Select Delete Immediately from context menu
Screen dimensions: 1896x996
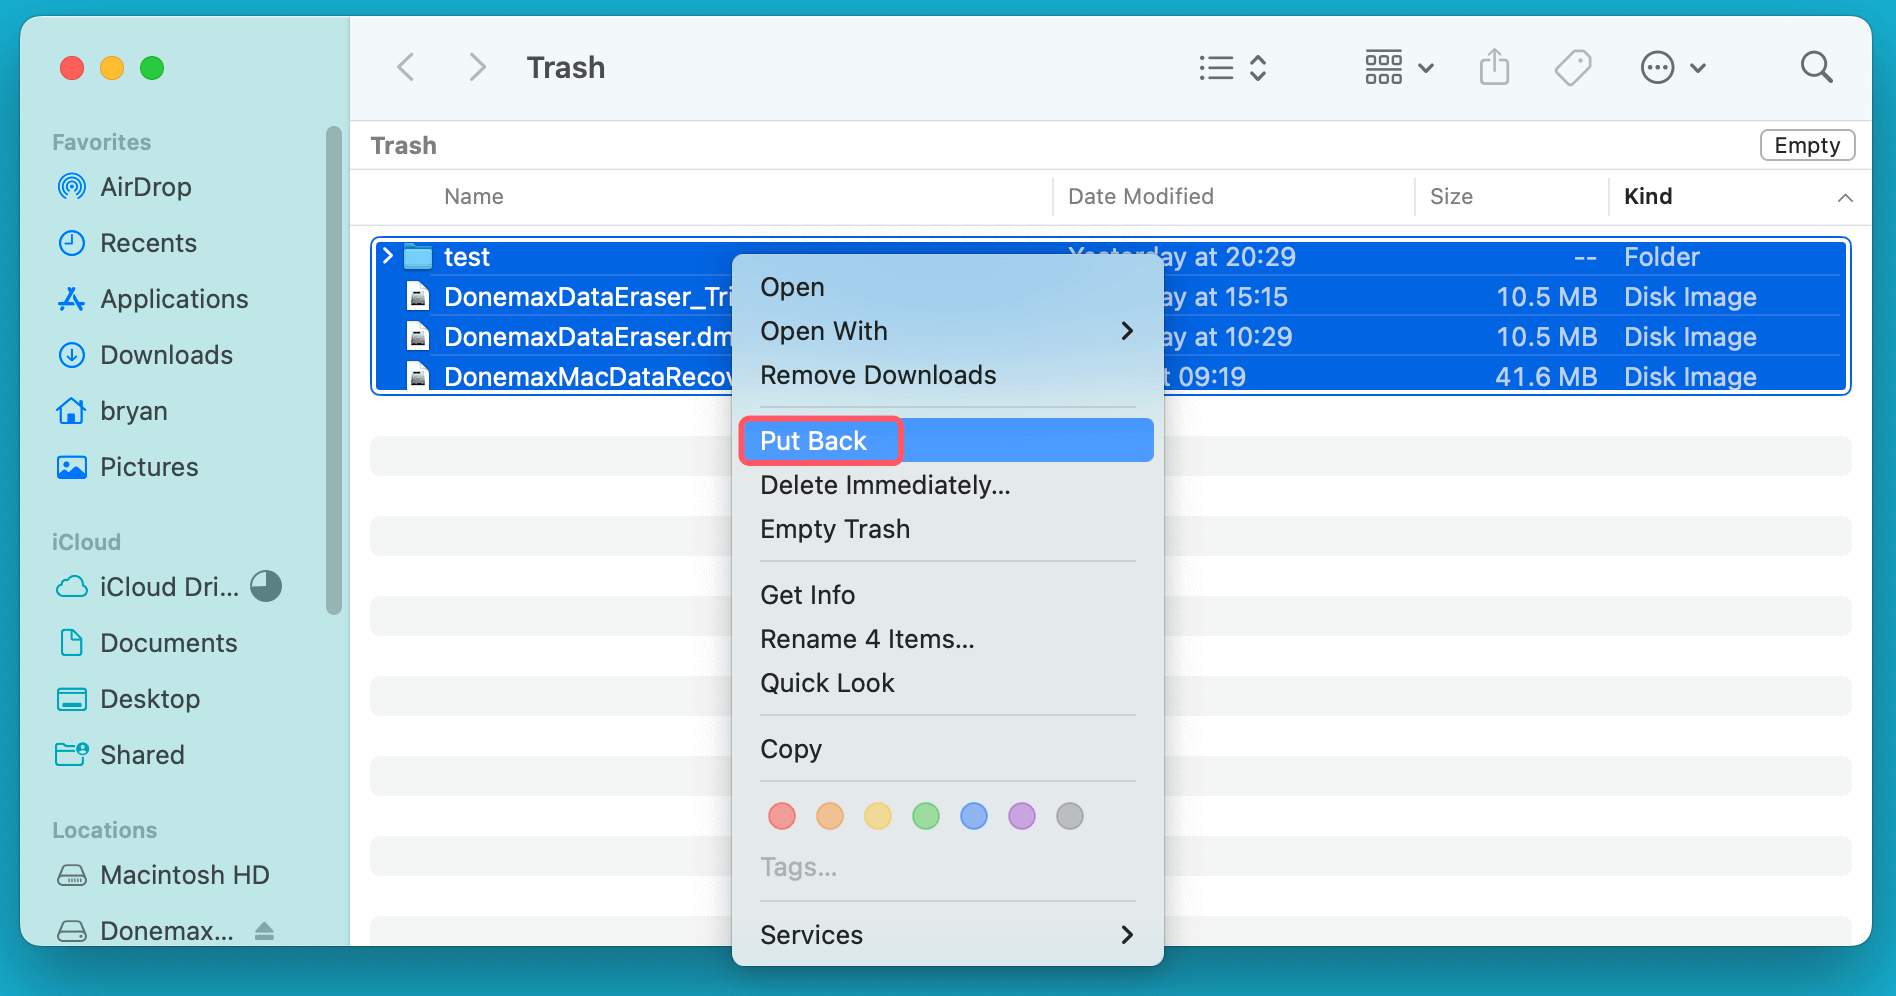885,485
